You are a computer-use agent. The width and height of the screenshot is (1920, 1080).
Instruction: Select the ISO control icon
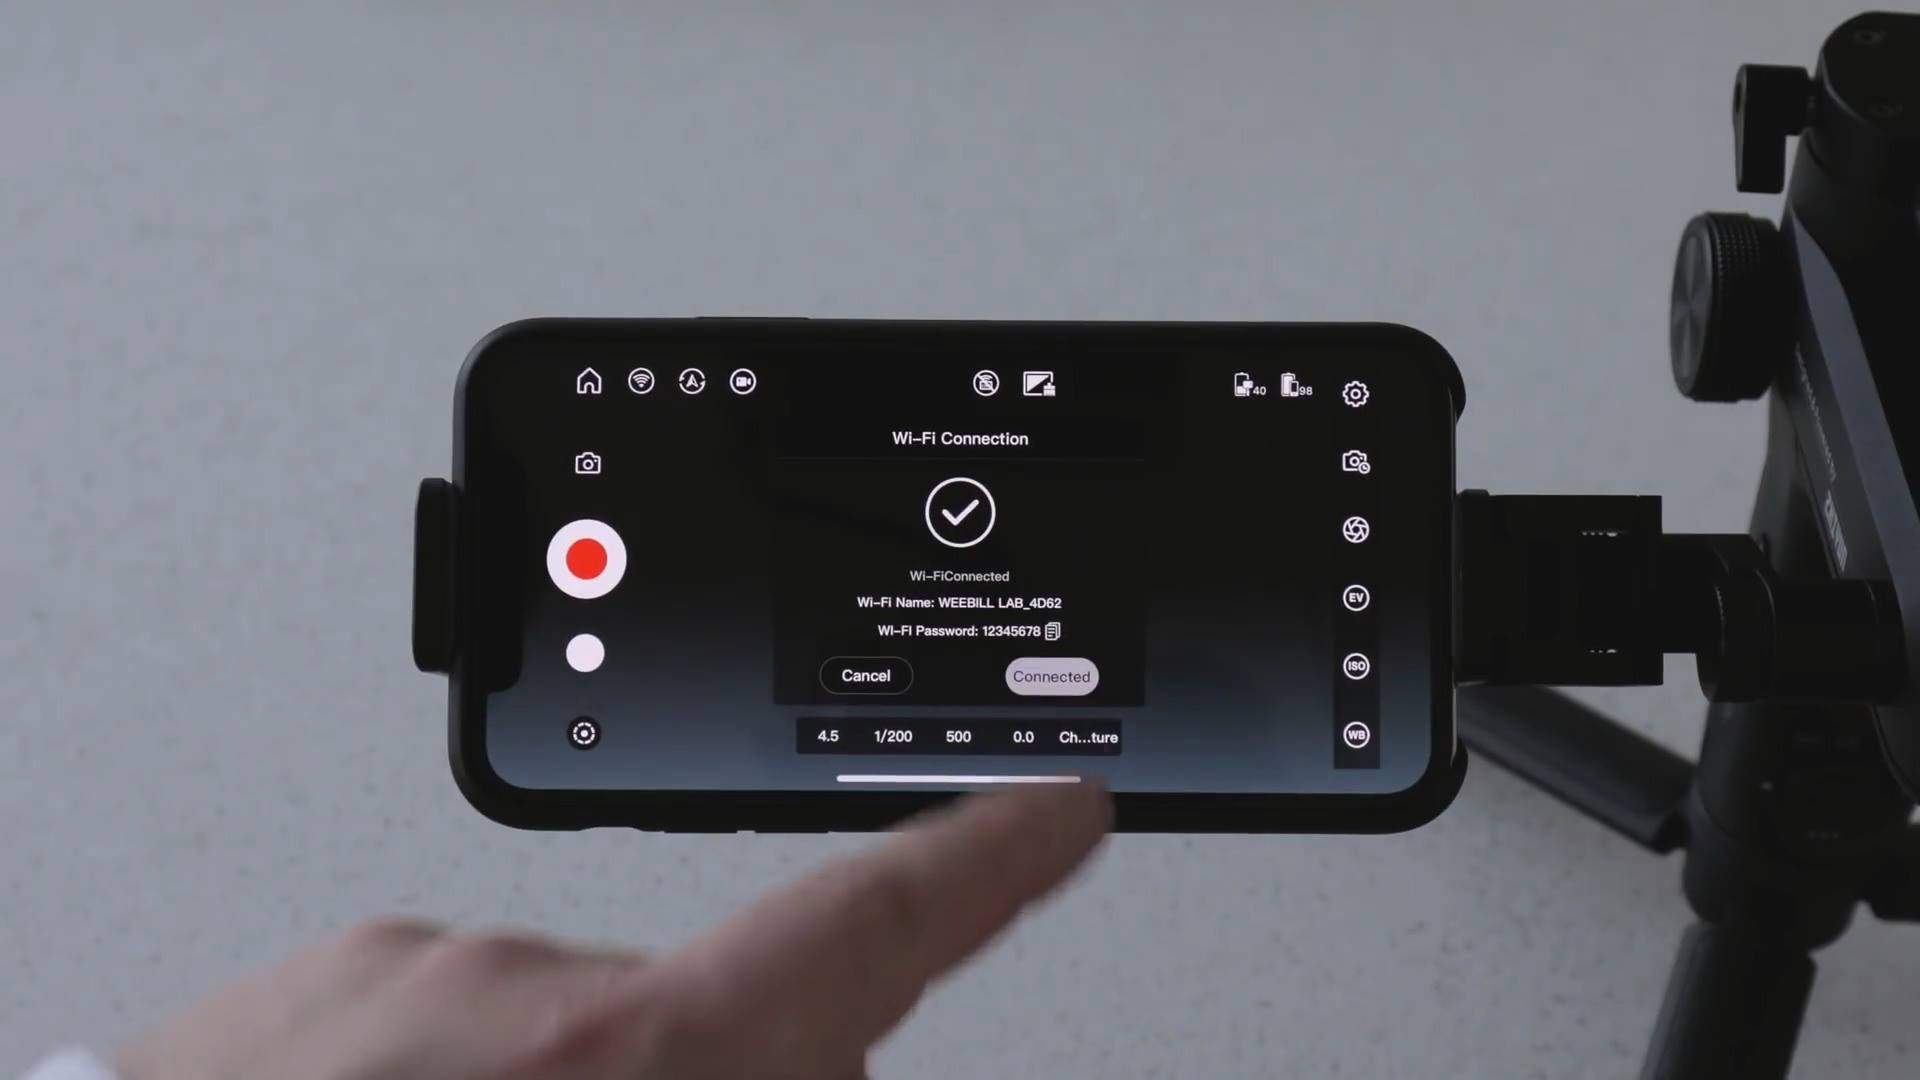[x=1356, y=666]
